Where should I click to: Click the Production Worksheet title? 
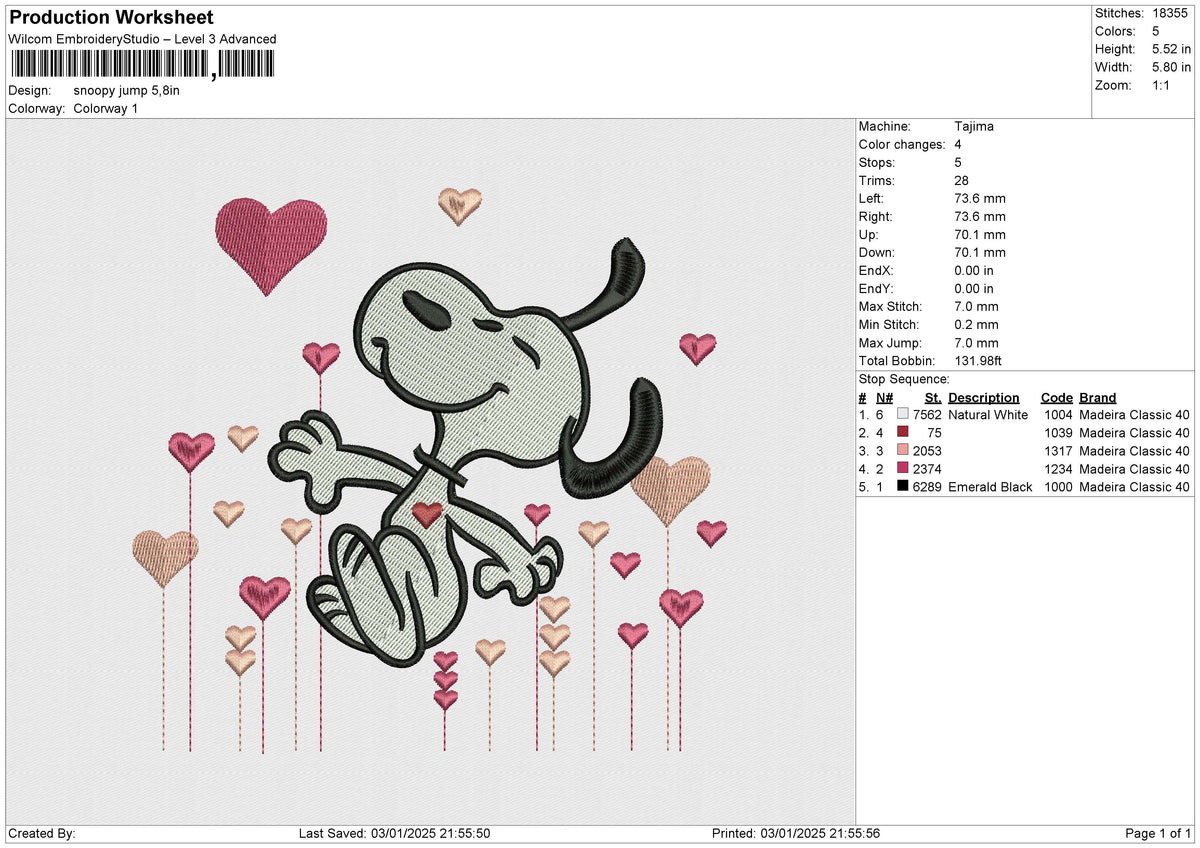(x=110, y=17)
